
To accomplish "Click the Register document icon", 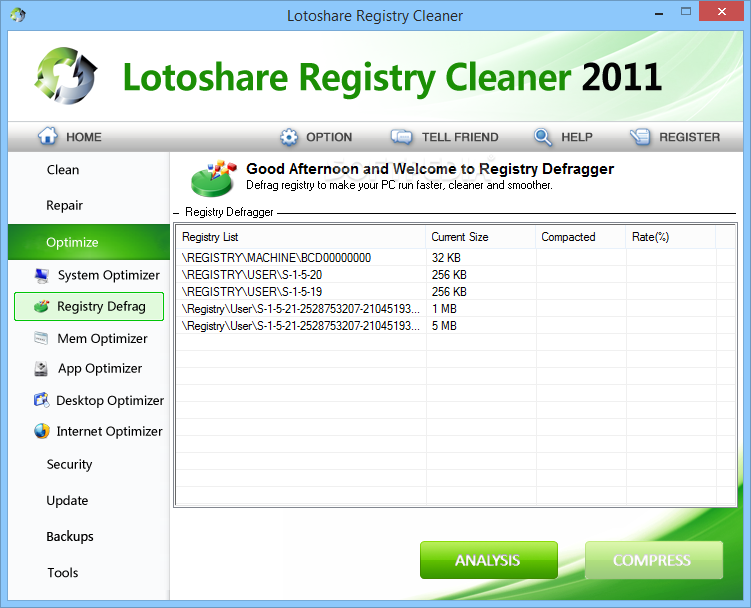I will [x=640, y=137].
